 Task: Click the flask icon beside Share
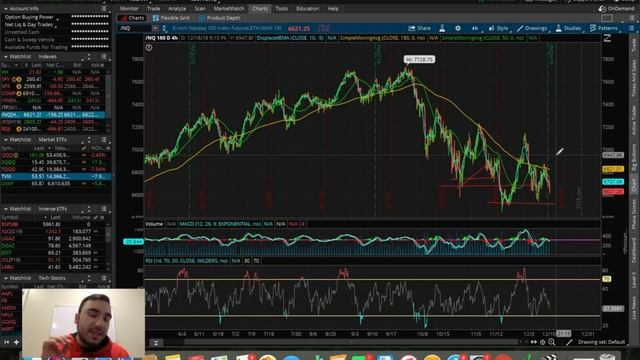(442, 28)
